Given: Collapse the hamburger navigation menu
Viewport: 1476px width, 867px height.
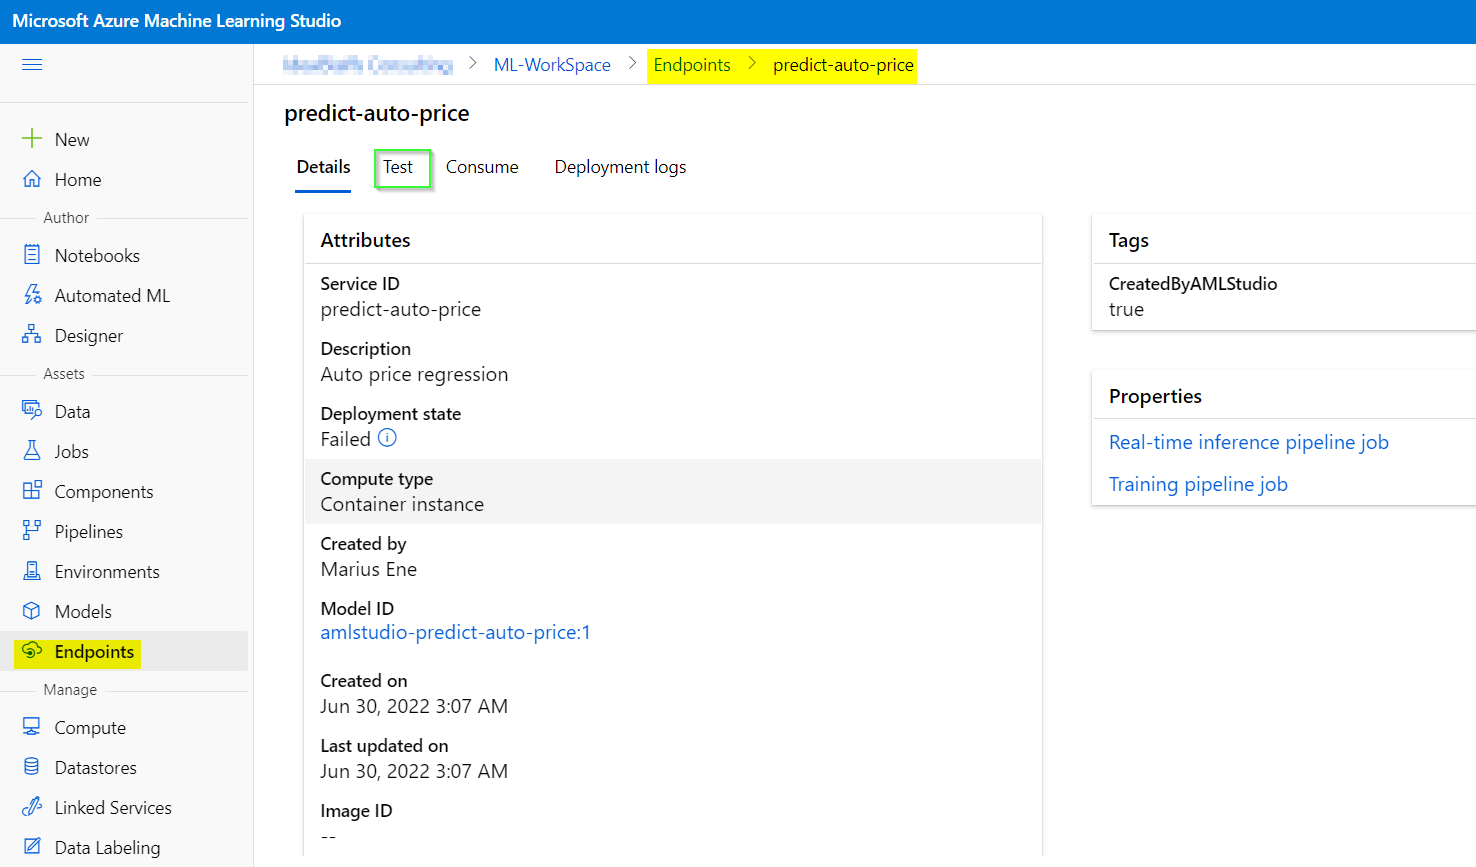Looking at the screenshot, I should tap(32, 65).
